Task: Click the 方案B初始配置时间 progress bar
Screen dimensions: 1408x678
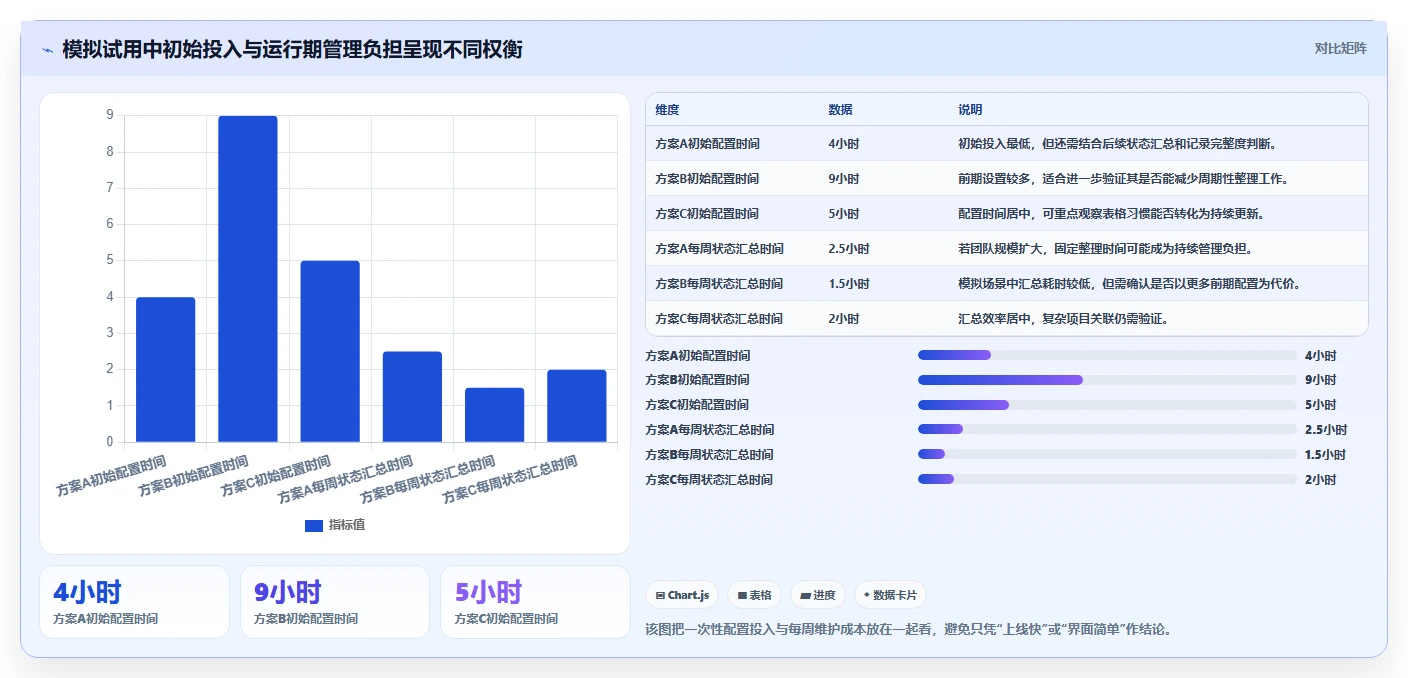Action: click(x=1107, y=380)
